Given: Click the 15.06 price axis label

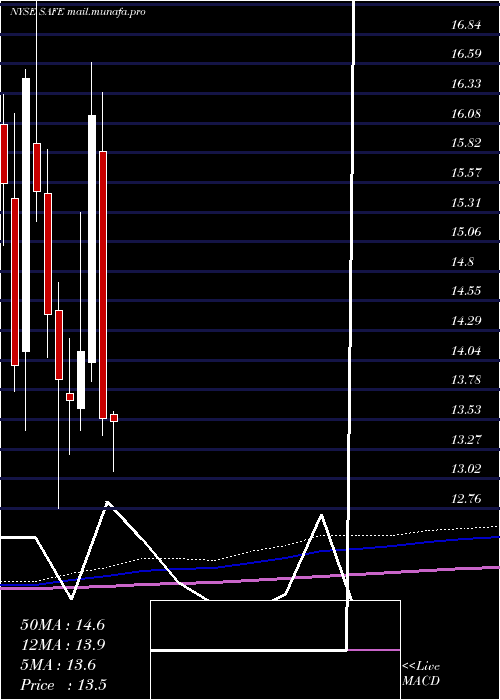Looking at the screenshot, I should point(466,232).
